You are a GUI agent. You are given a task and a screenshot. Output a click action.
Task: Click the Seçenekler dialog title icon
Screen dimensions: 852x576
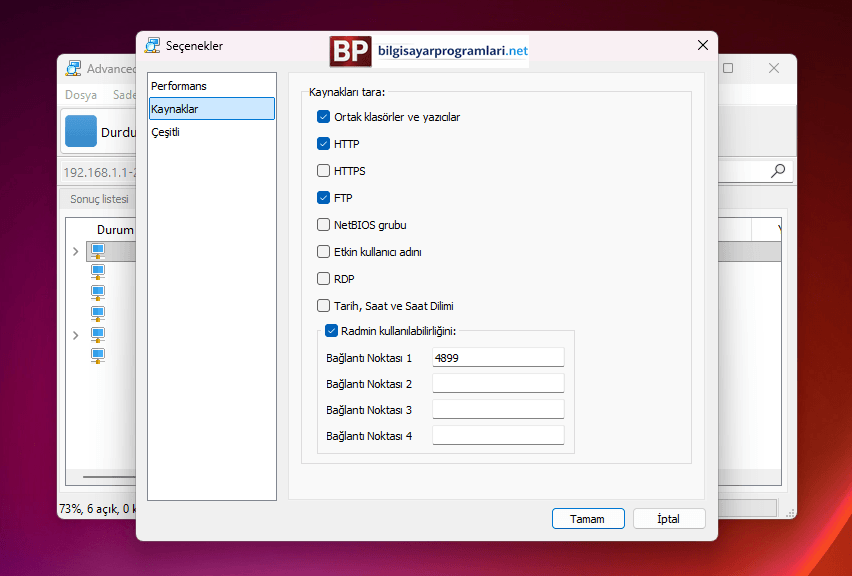point(152,46)
